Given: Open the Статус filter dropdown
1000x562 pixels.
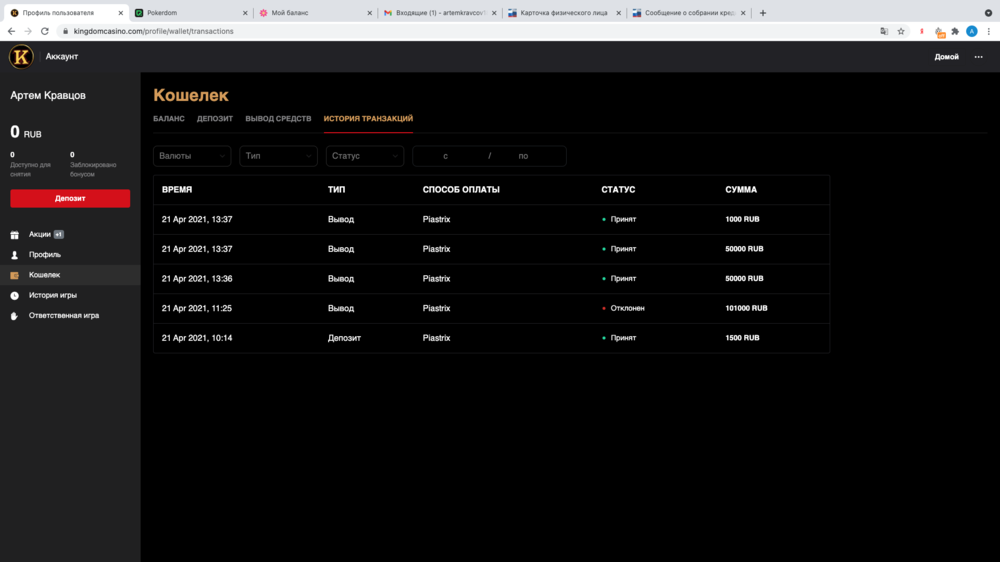Looking at the screenshot, I should pos(364,156).
